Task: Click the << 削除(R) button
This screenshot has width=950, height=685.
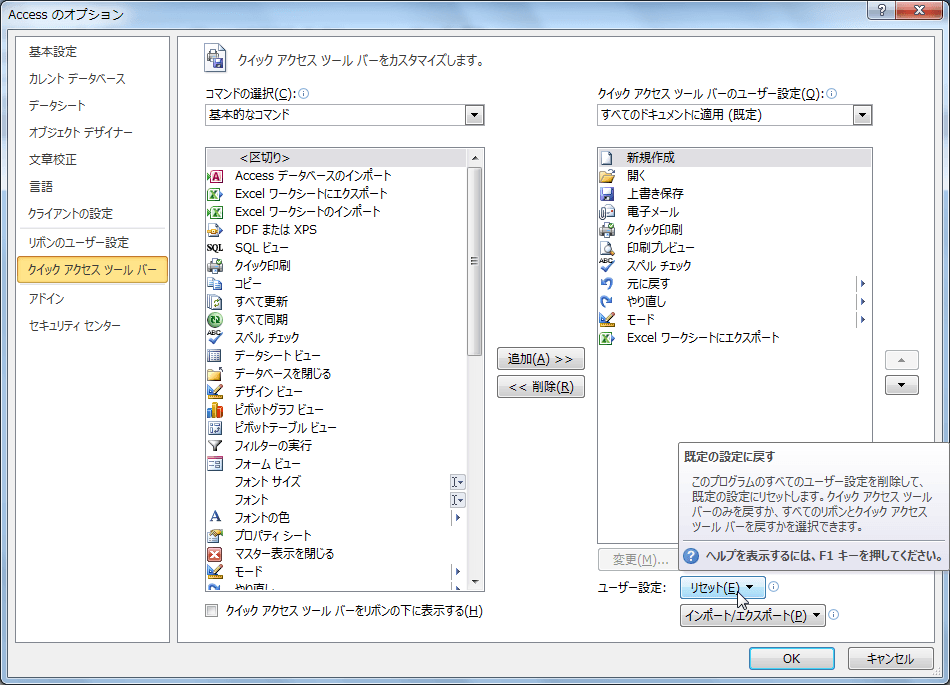Action: 540,387
